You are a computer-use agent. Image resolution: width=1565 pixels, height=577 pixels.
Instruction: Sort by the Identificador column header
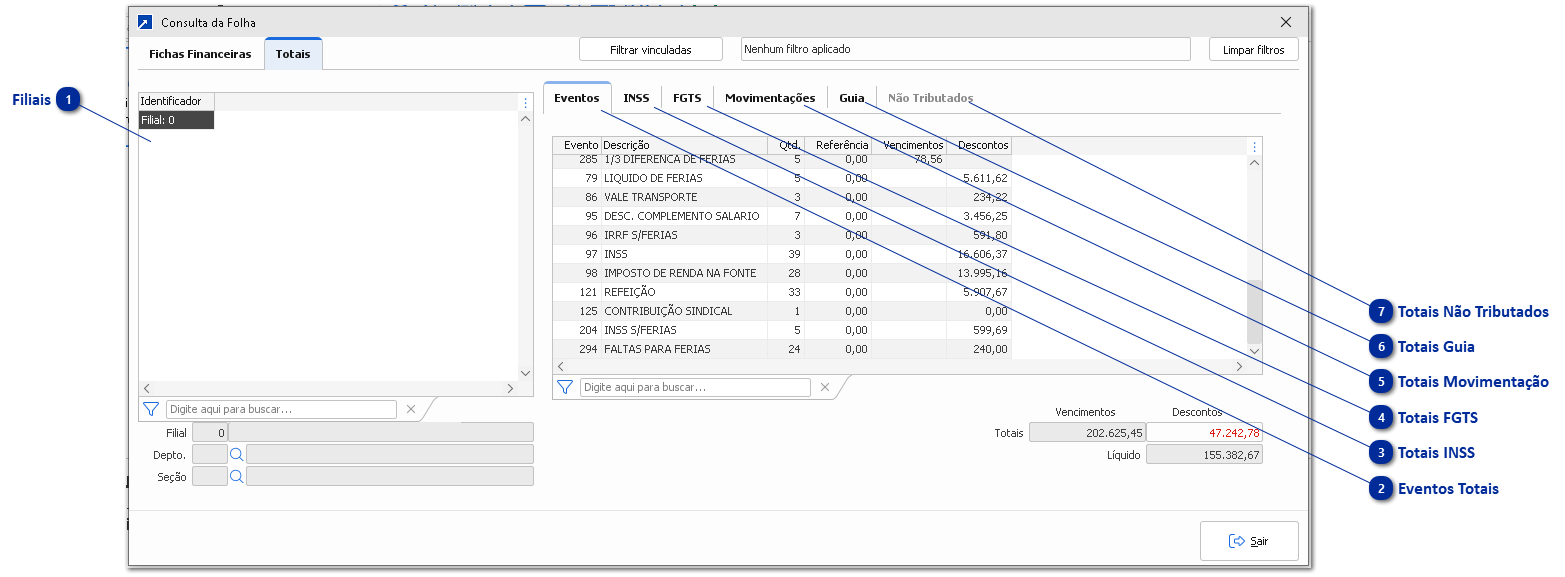tap(176, 101)
